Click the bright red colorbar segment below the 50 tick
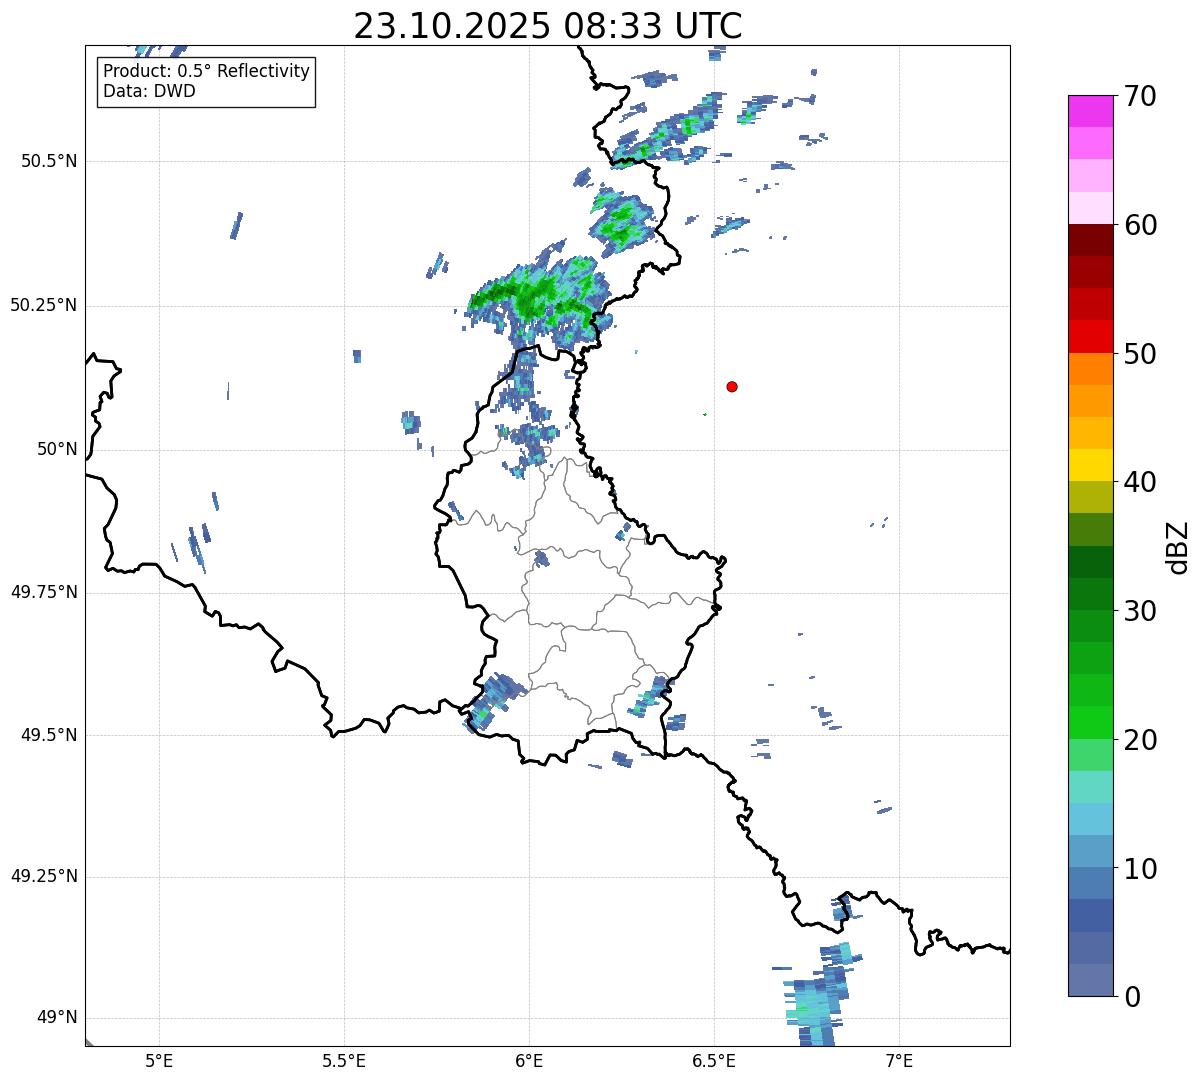The image size is (1202, 1081). tap(1090, 336)
